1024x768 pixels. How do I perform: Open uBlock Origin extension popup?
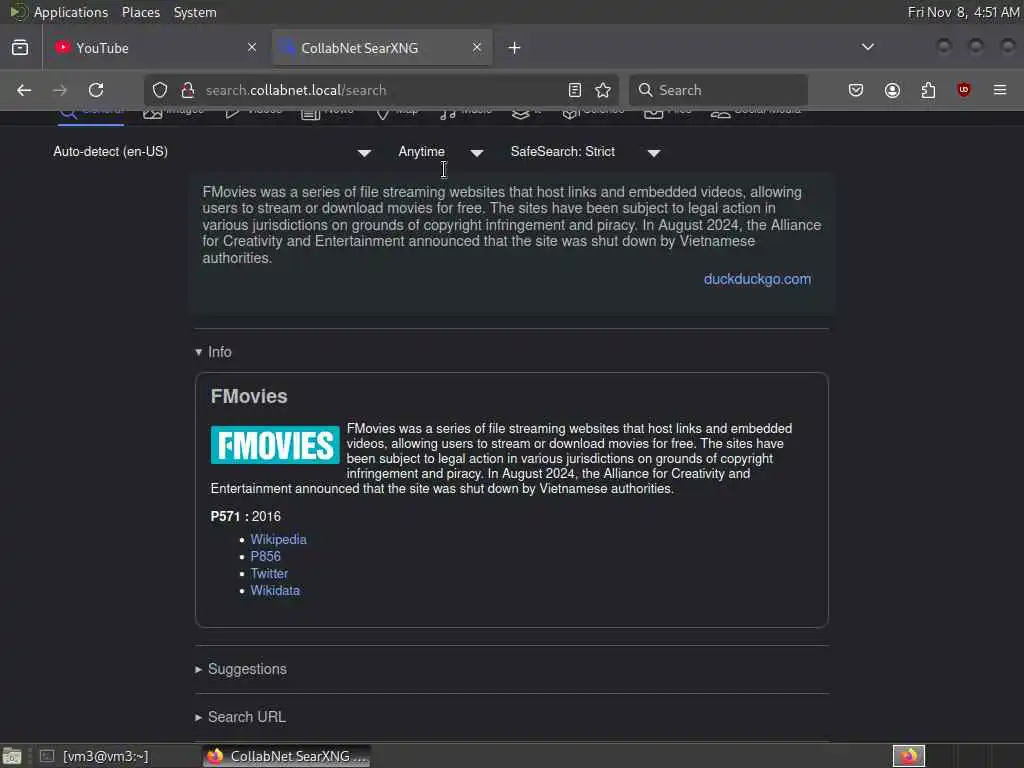pos(964,90)
